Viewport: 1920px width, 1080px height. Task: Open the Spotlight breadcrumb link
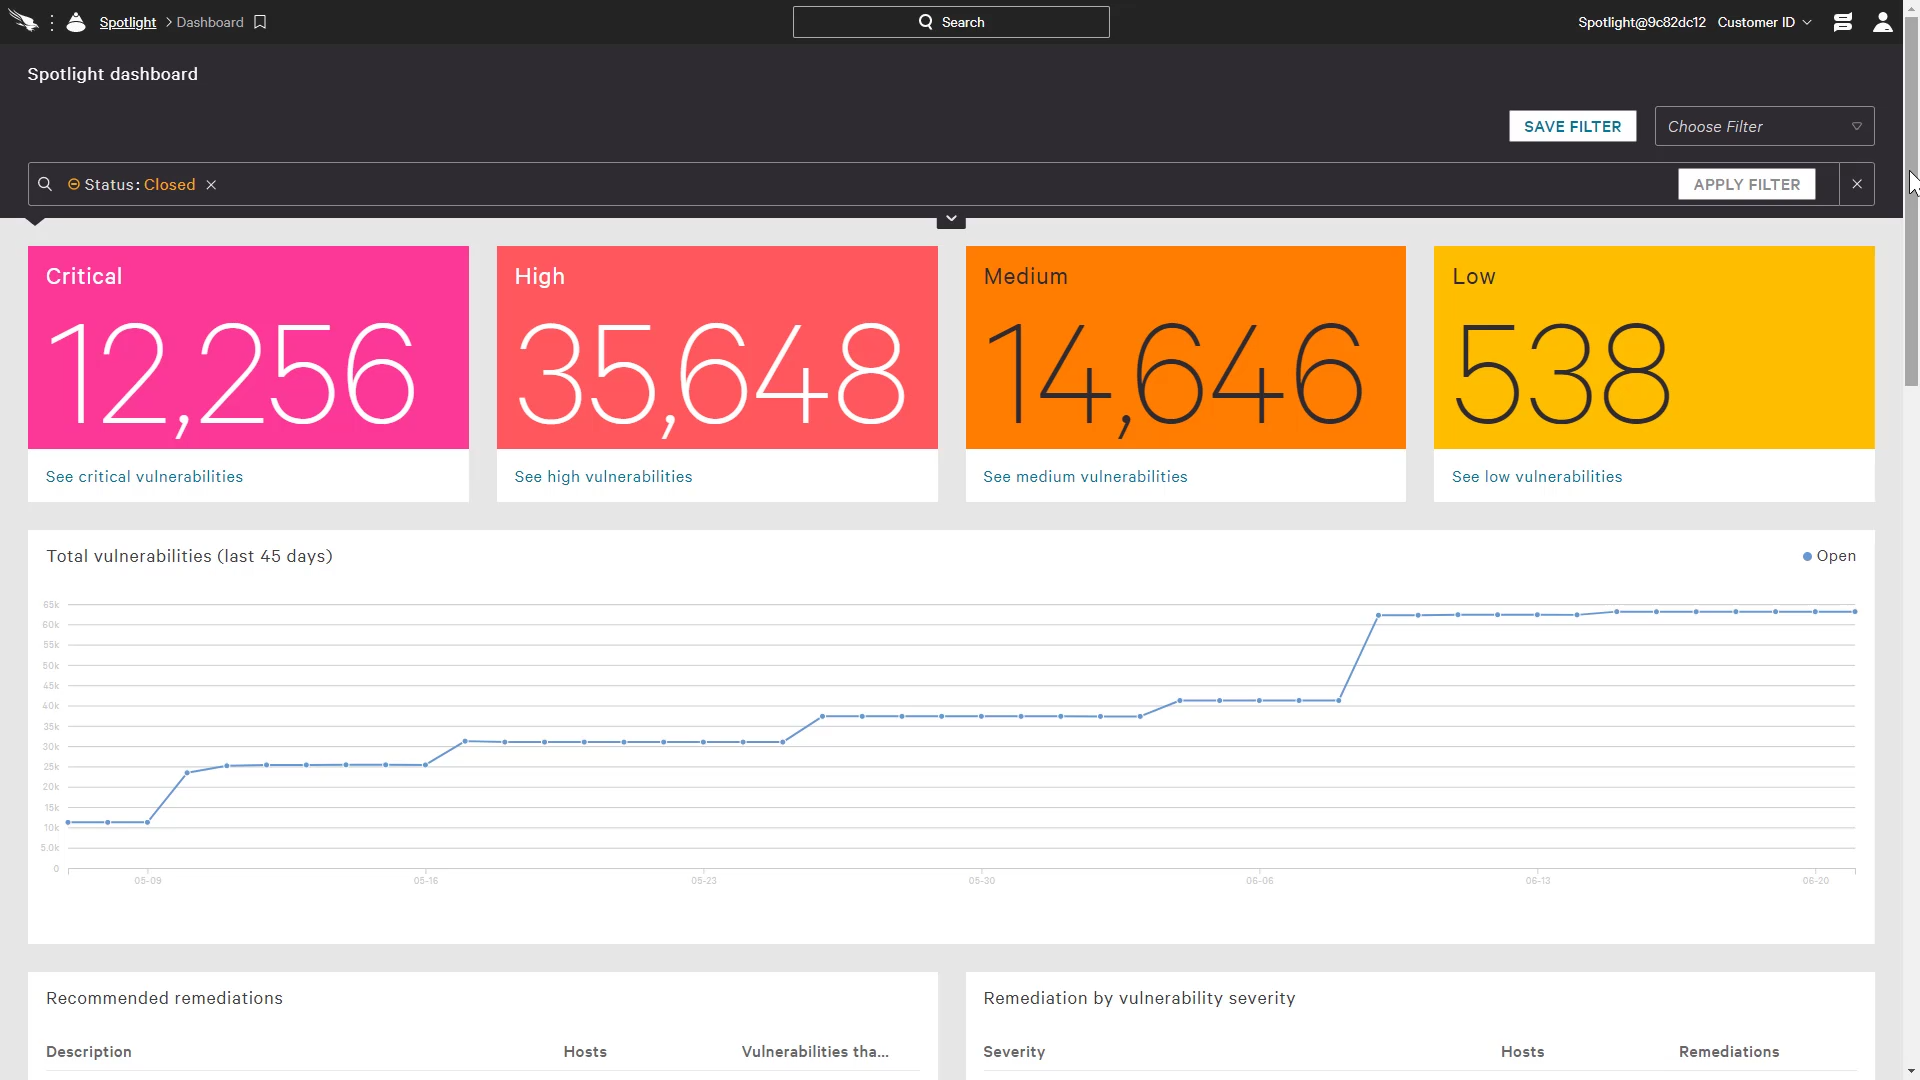pyautogui.click(x=128, y=22)
